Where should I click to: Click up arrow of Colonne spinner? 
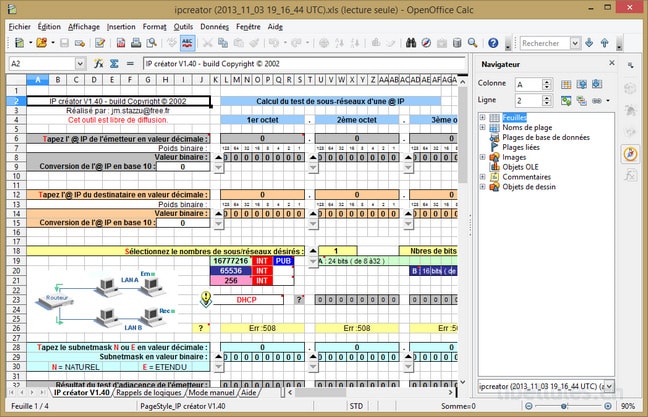[547, 82]
